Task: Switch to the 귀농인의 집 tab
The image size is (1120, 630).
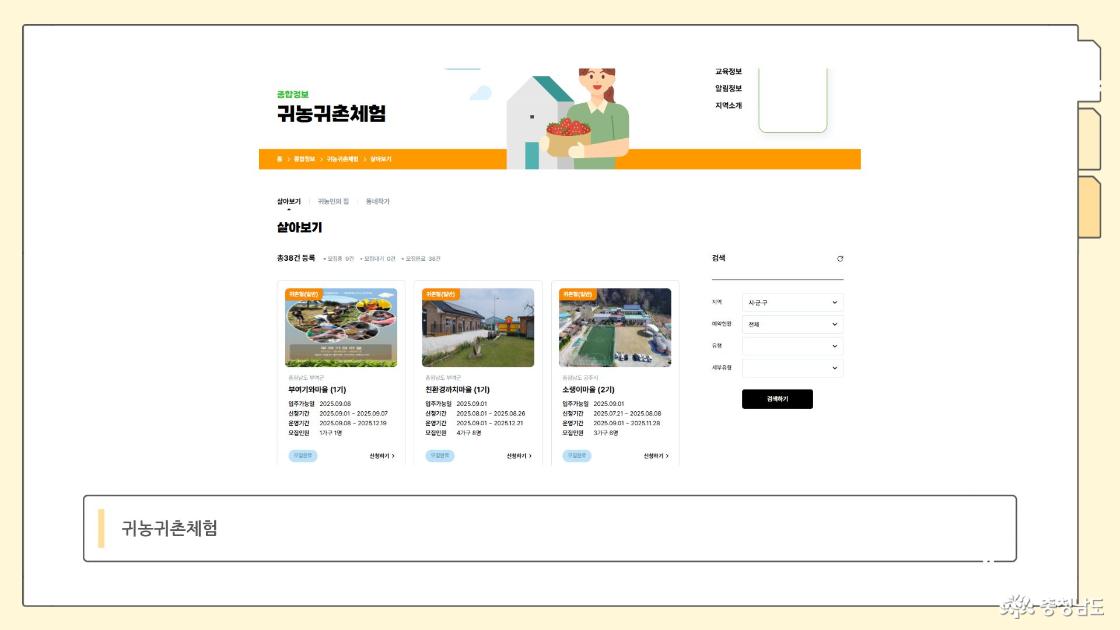Action: (333, 202)
